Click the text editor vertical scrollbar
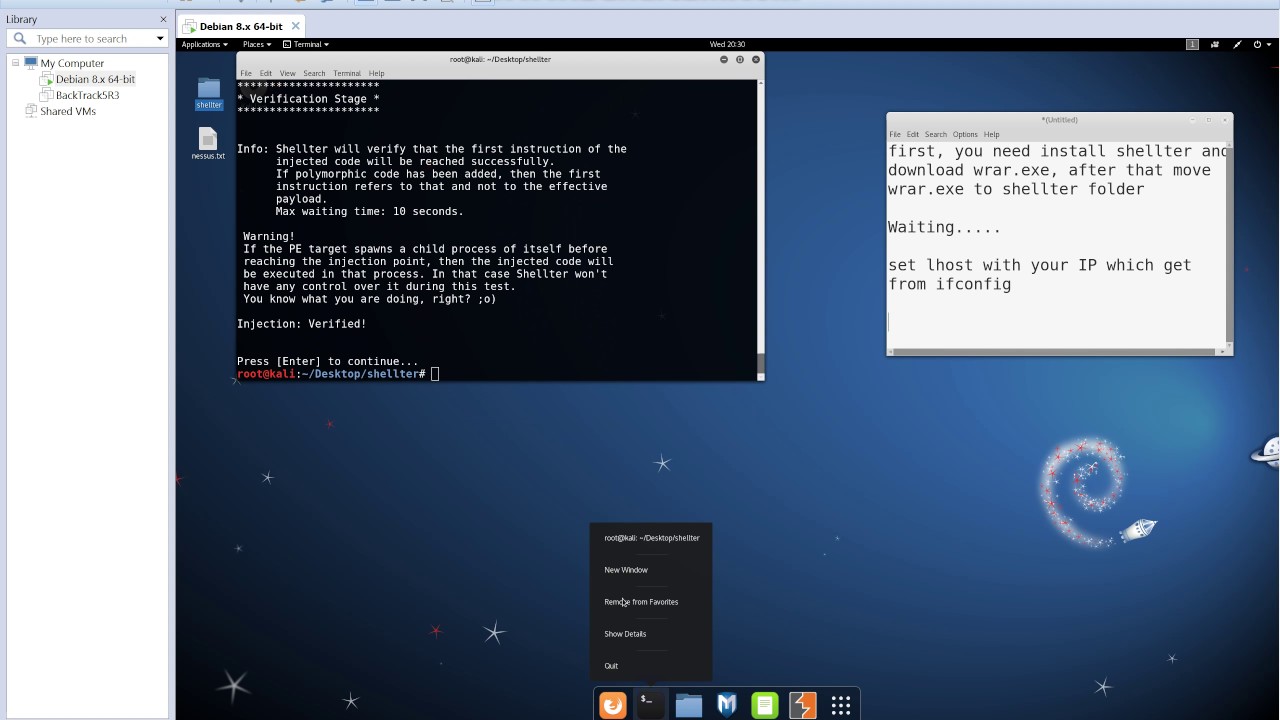1280x720 pixels. (x=1230, y=245)
